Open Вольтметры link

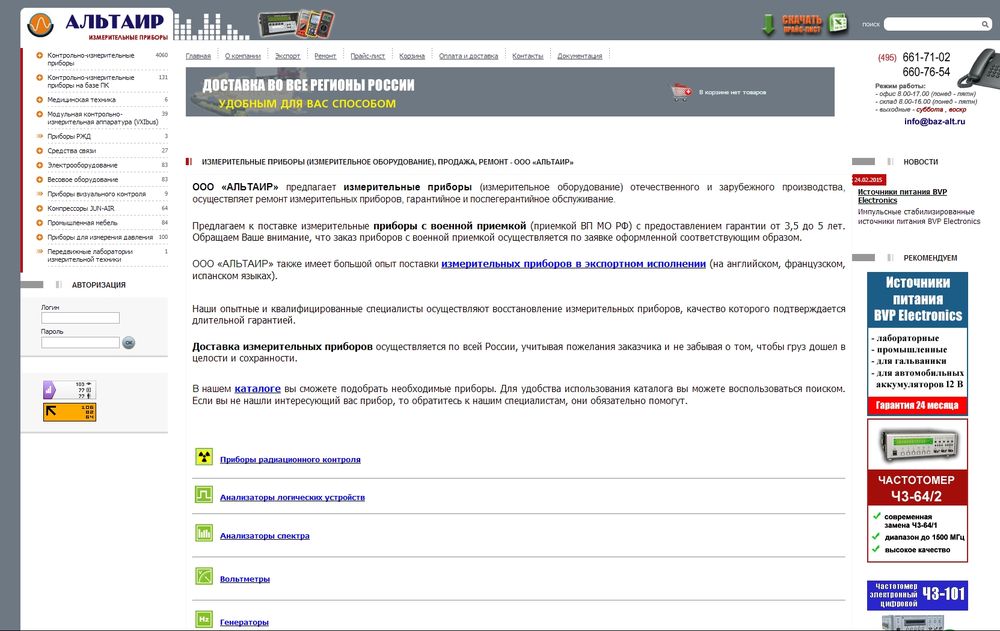245,579
